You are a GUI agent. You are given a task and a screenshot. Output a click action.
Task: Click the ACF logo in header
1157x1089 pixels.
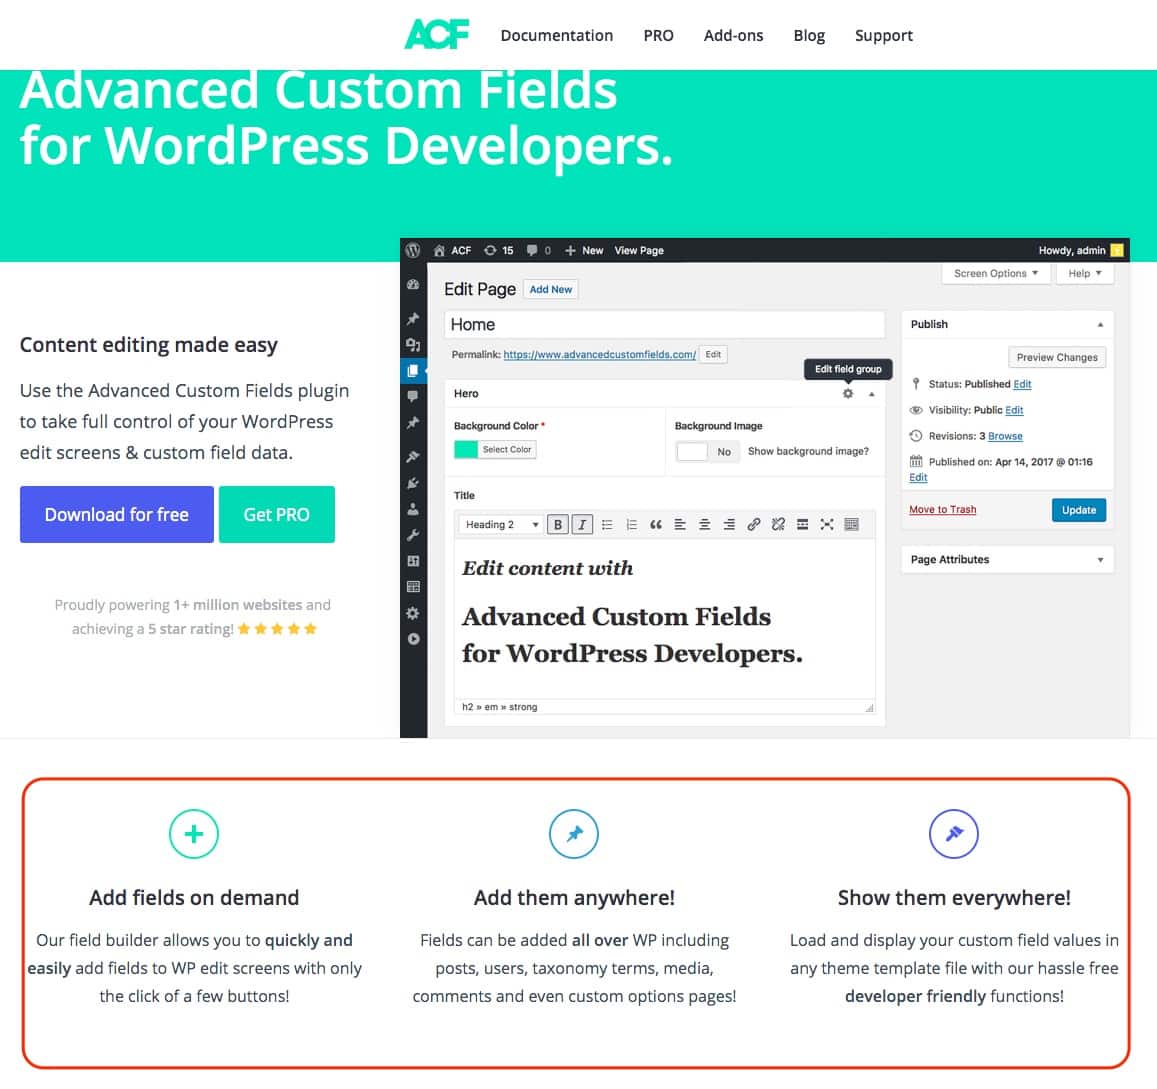(437, 34)
